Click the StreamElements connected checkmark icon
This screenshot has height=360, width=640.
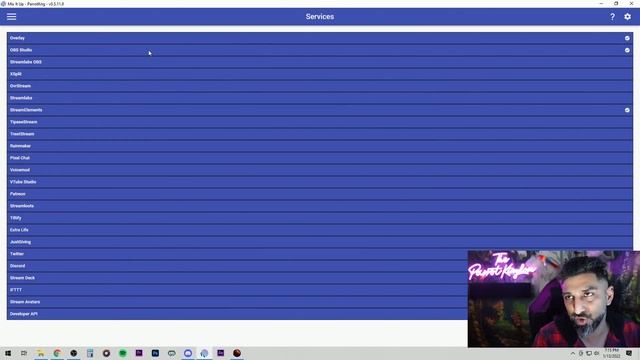click(x=627, y=110)
